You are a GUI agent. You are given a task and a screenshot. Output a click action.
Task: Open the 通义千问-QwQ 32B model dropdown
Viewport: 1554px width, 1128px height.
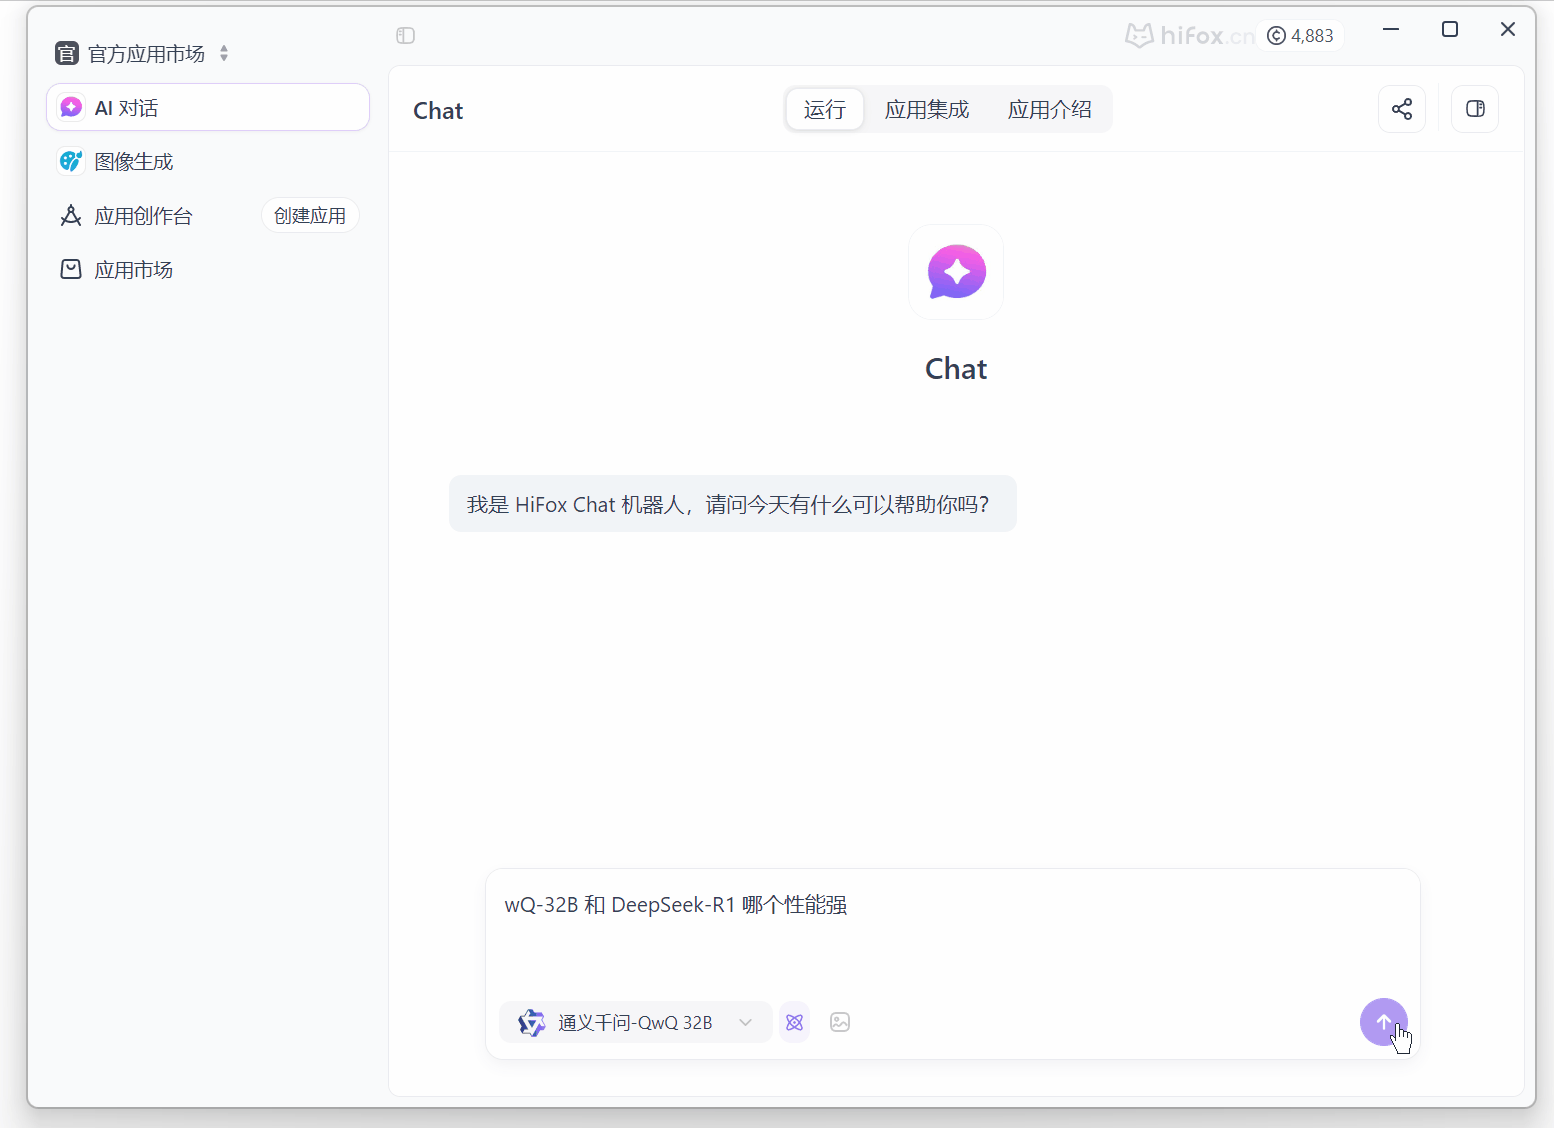tap(636, 1022)
